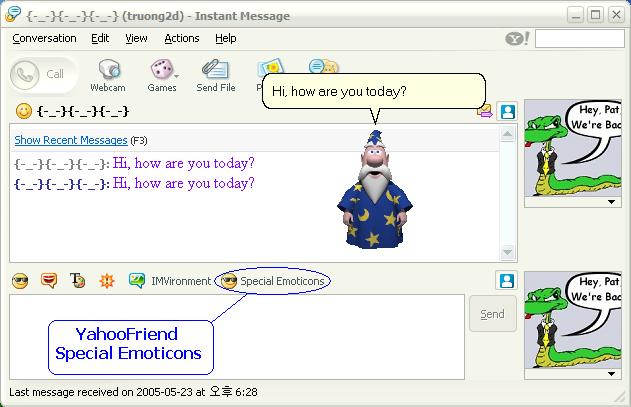This screenshot has height=407, width=631.
Task: Click the Yahoo Y! logo
Action: click(517, 39)
